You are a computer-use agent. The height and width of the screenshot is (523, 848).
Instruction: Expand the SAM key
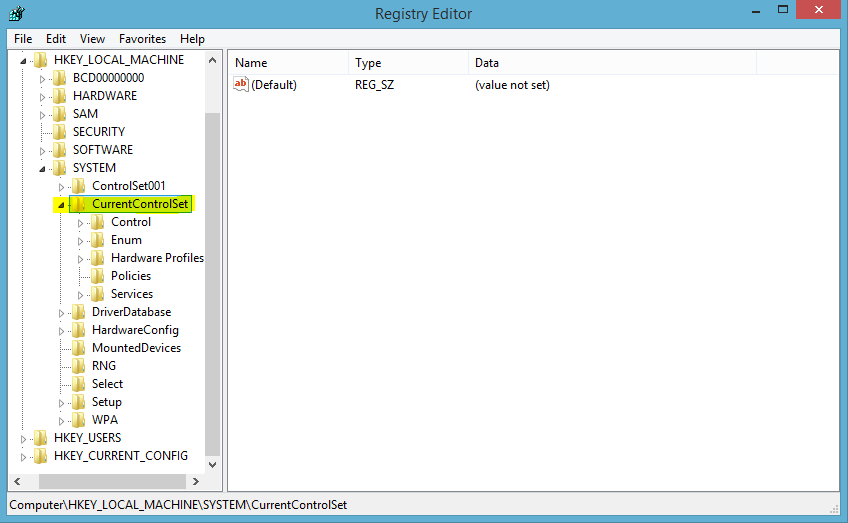[42, 115]
